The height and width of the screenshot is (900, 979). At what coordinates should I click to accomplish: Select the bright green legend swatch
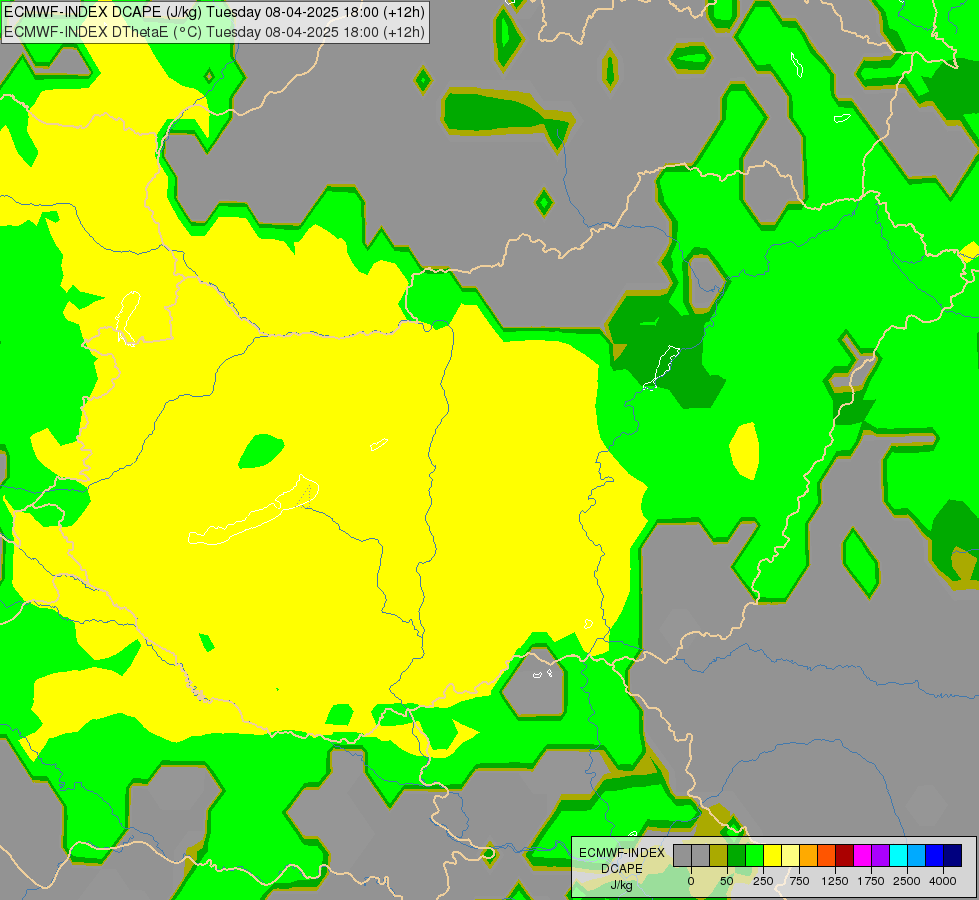point(755,855)
